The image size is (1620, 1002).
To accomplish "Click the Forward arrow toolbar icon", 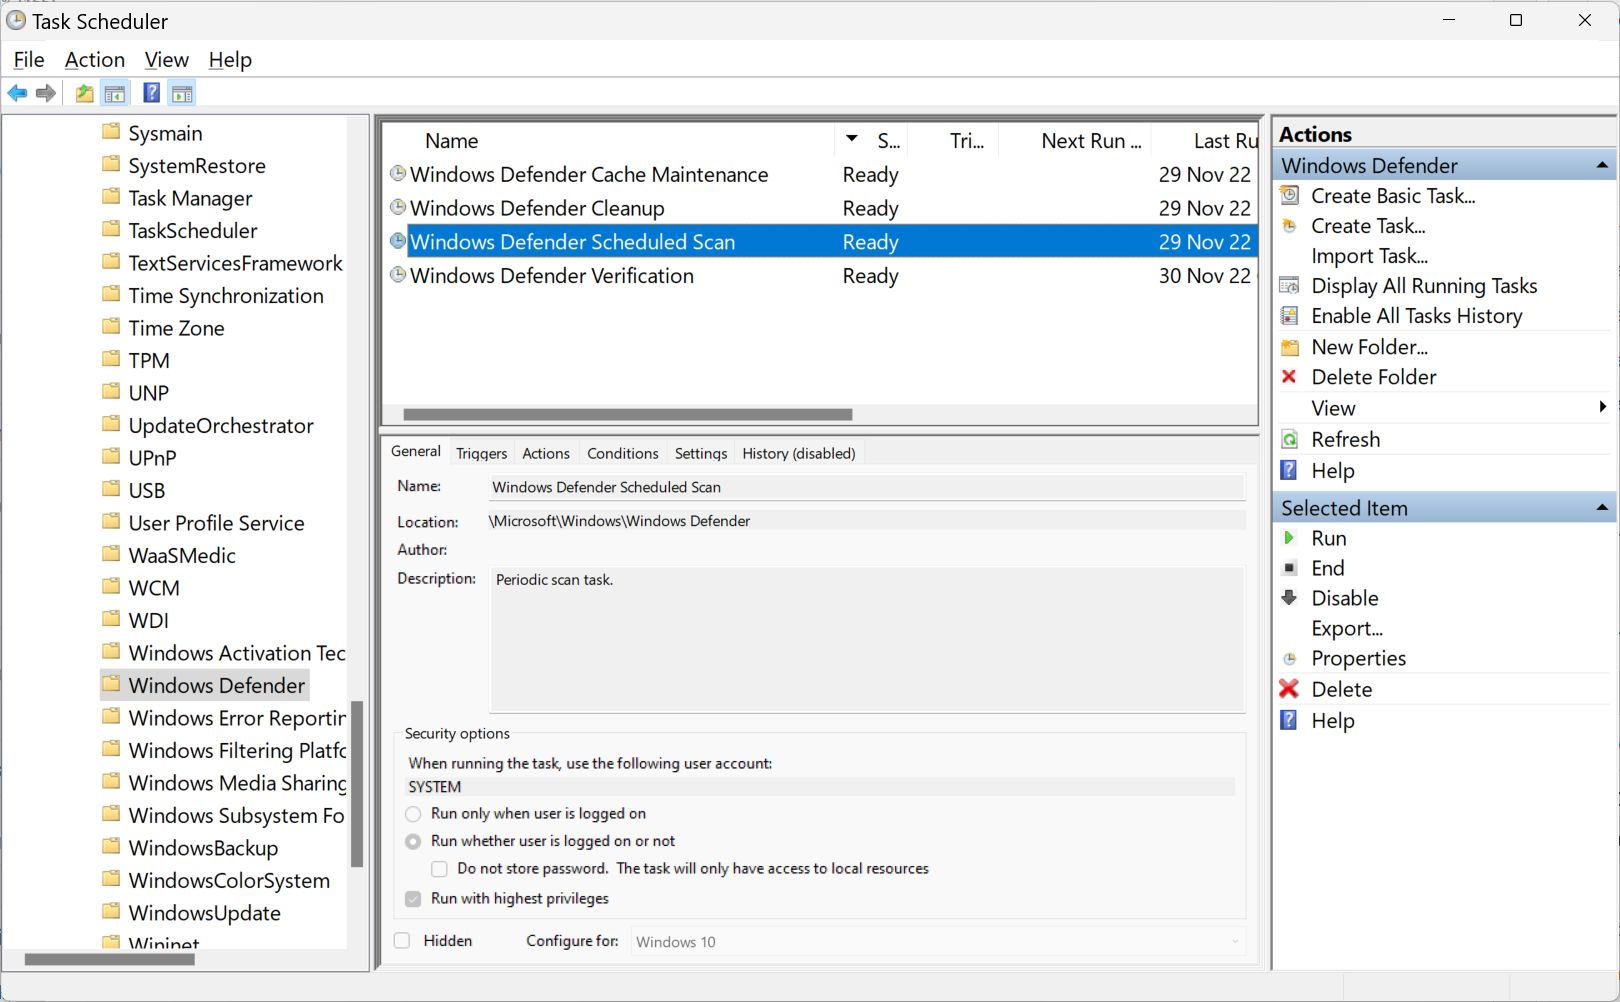I will coord(46,93).
